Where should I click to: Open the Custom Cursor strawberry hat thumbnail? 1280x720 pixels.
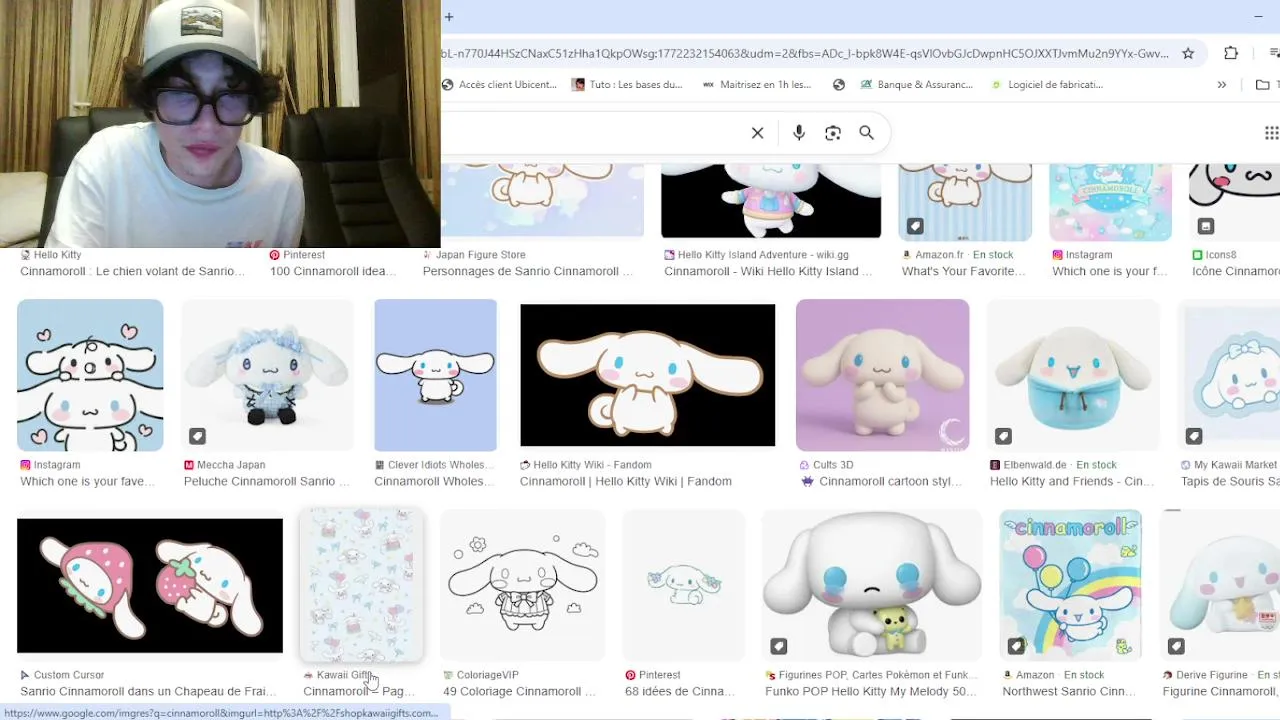pyautogui.click(x=150, y=585)
